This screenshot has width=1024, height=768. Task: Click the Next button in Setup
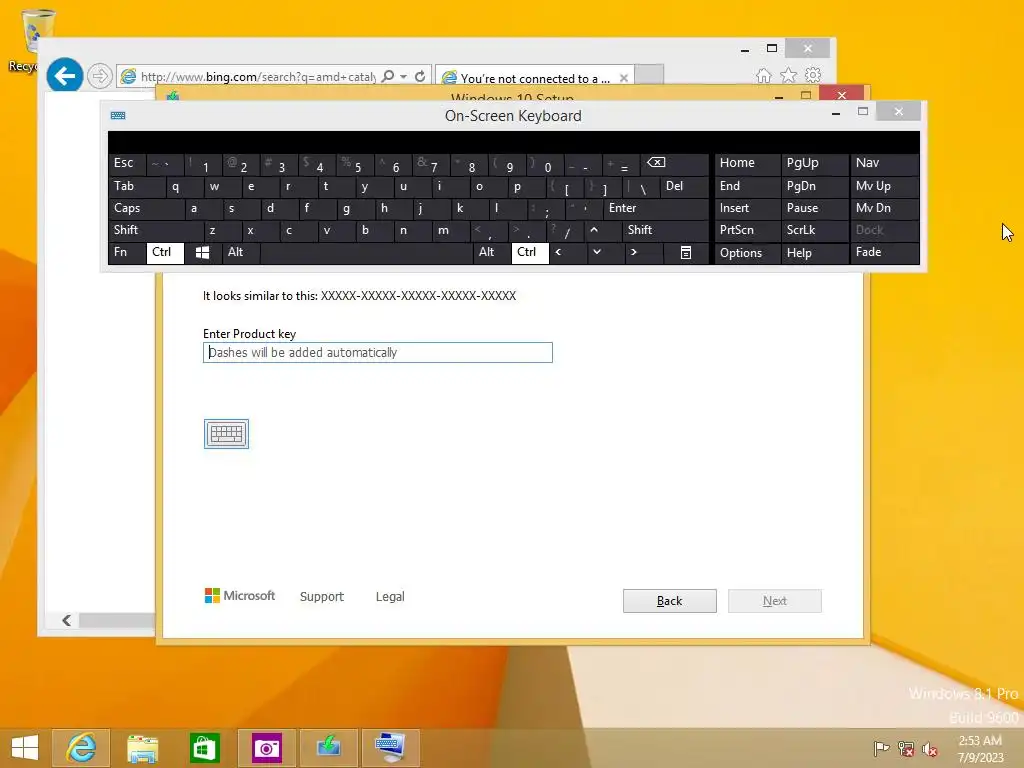[775, 601]
